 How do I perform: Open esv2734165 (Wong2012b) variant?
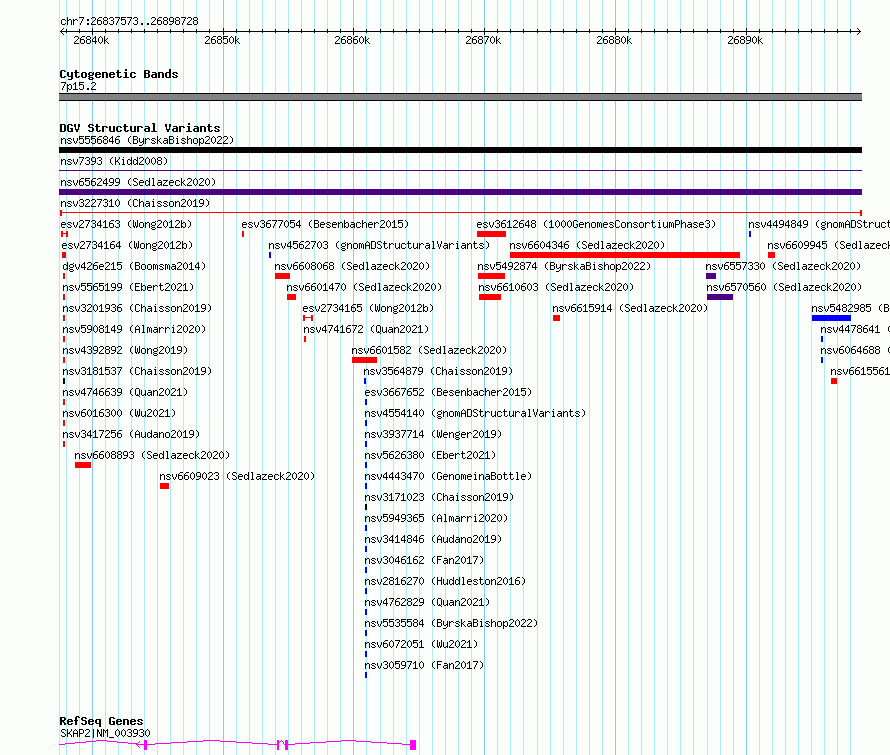pyautogui.click(x=368, y=308)
